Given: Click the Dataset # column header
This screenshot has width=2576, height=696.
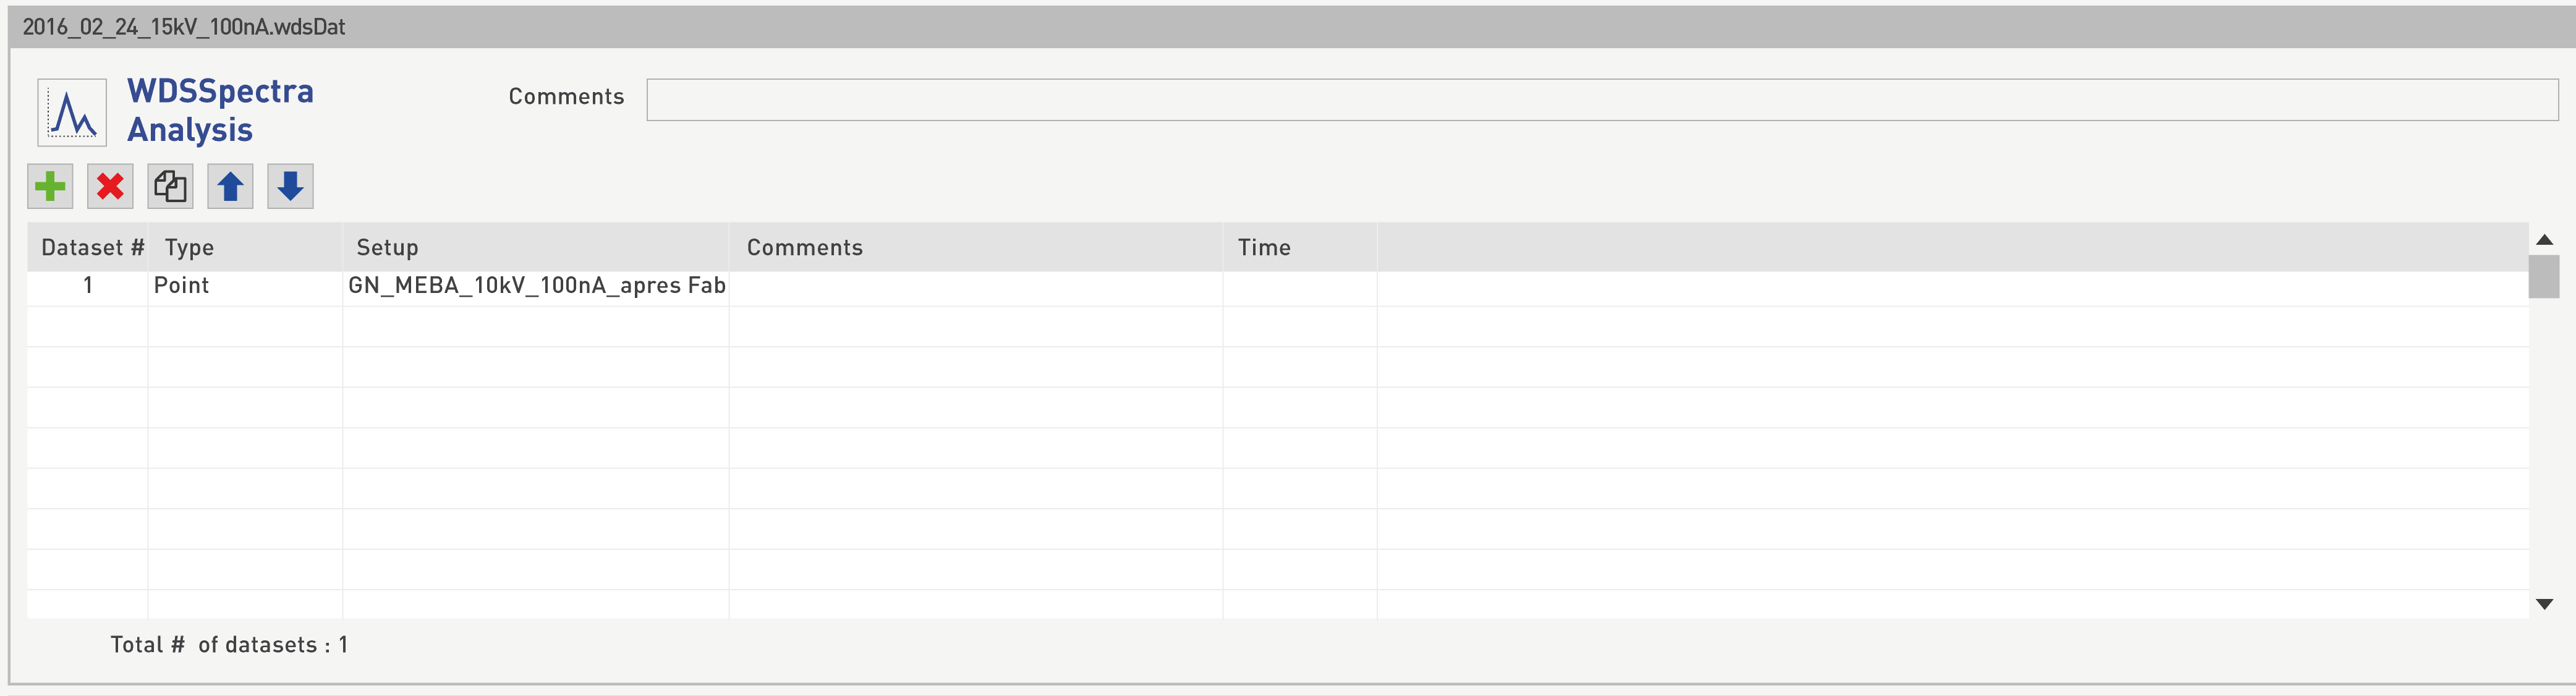Looking at the screenshot, I should tap(92, 248).
